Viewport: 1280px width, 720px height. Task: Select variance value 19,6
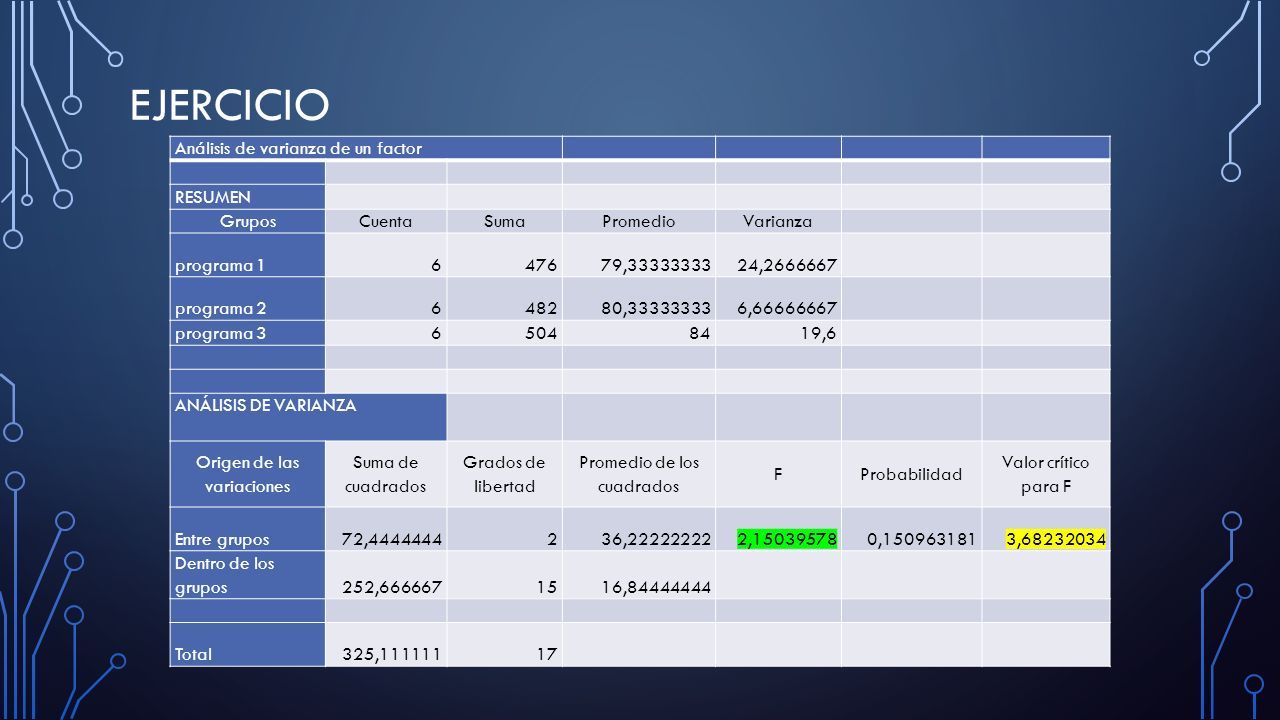click(x=817, y=333)
